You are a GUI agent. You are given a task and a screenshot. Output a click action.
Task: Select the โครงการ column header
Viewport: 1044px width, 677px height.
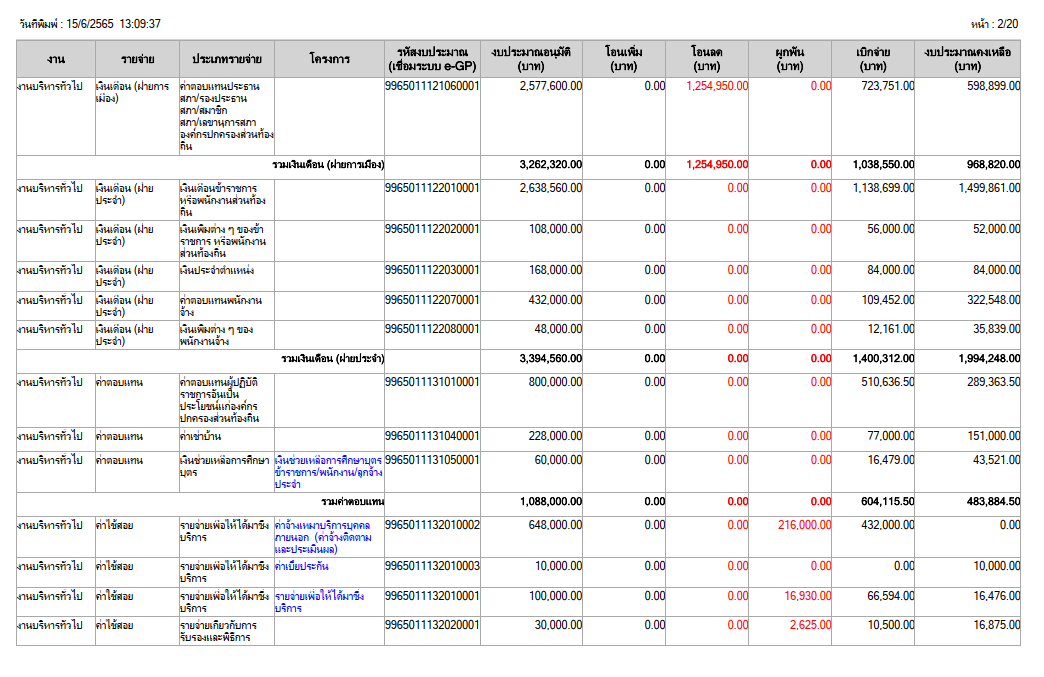tap(329, 58)
